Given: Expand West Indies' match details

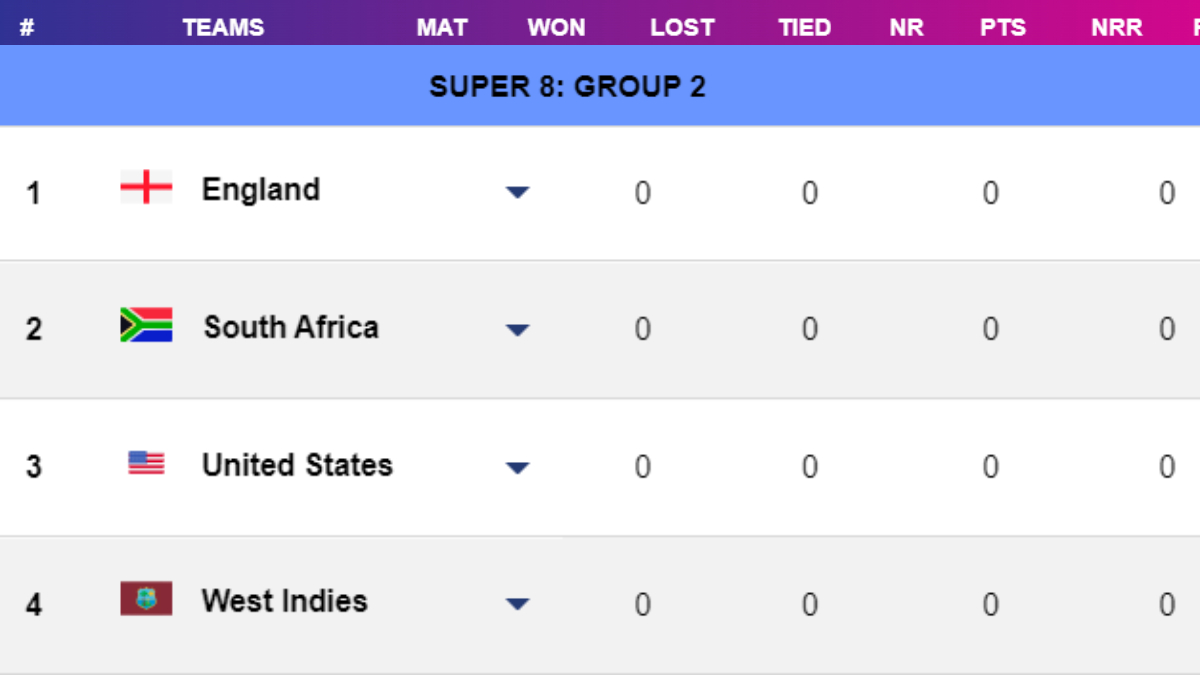Looking at the screenshot, I should click(518, 603).
